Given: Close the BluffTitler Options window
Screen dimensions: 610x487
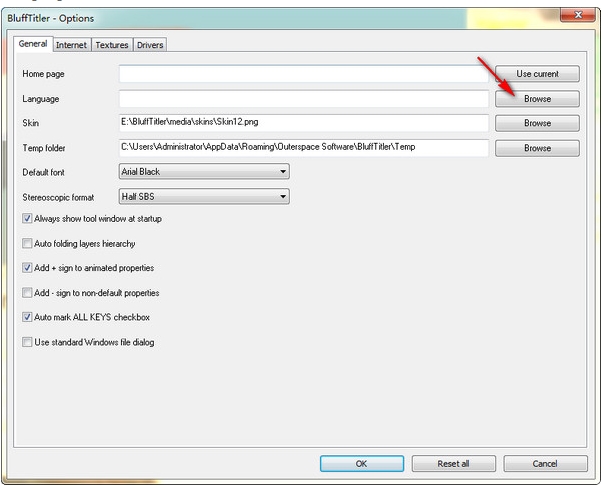Looking at the screenshot, I should coord(578,15).
